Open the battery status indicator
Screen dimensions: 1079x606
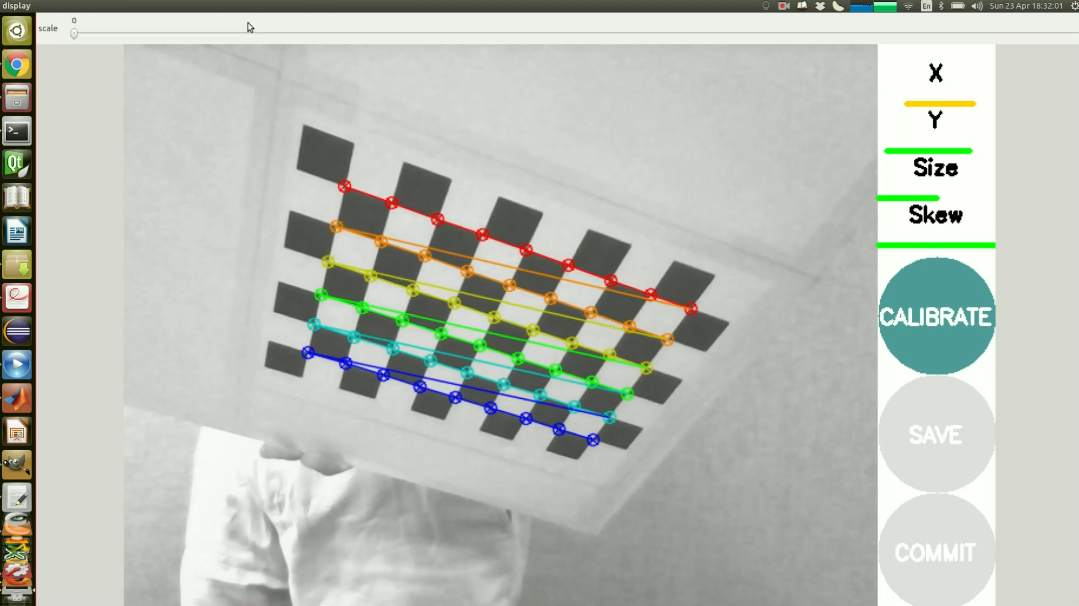click(957, 6)
